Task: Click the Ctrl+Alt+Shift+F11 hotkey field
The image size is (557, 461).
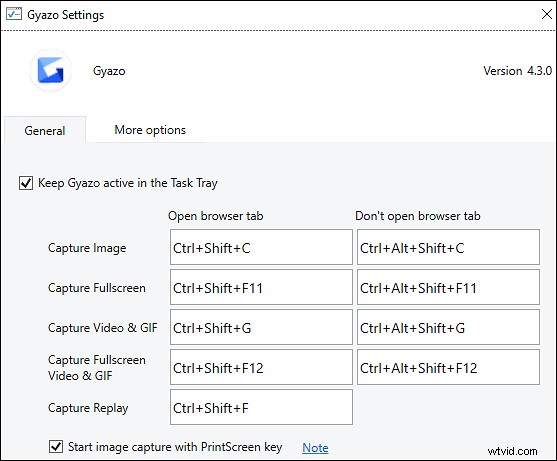Action: click(448, 287)
